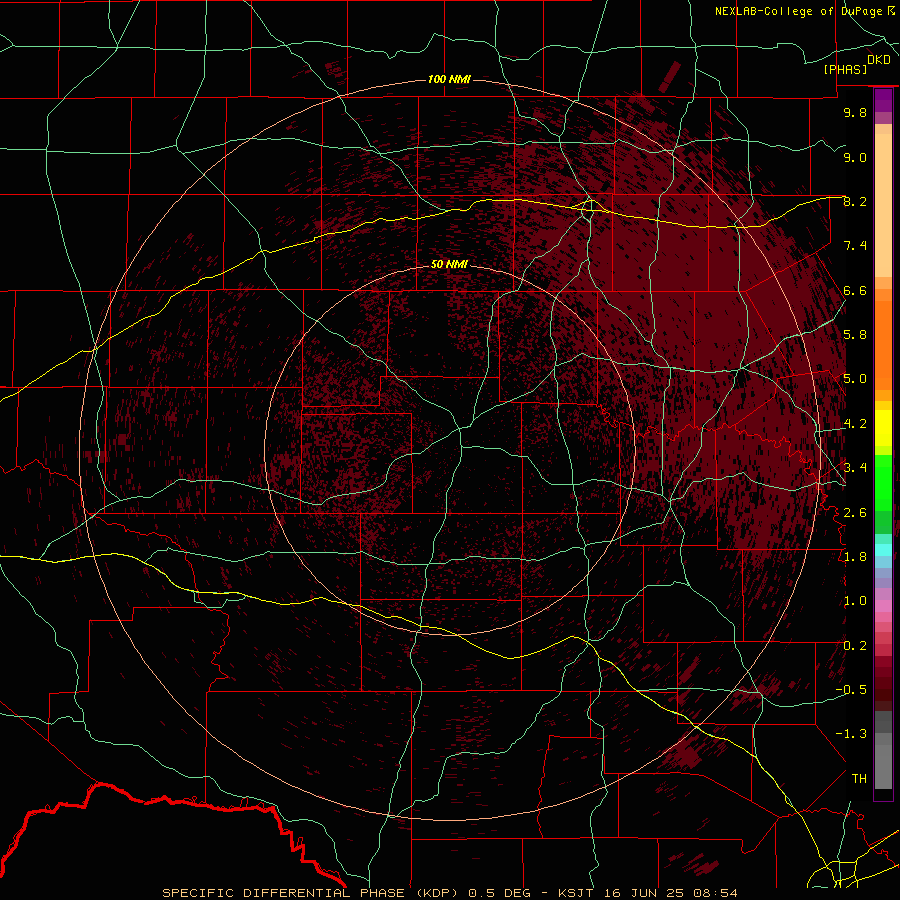Click the 50 NMI range ring label

pos(449,265)
